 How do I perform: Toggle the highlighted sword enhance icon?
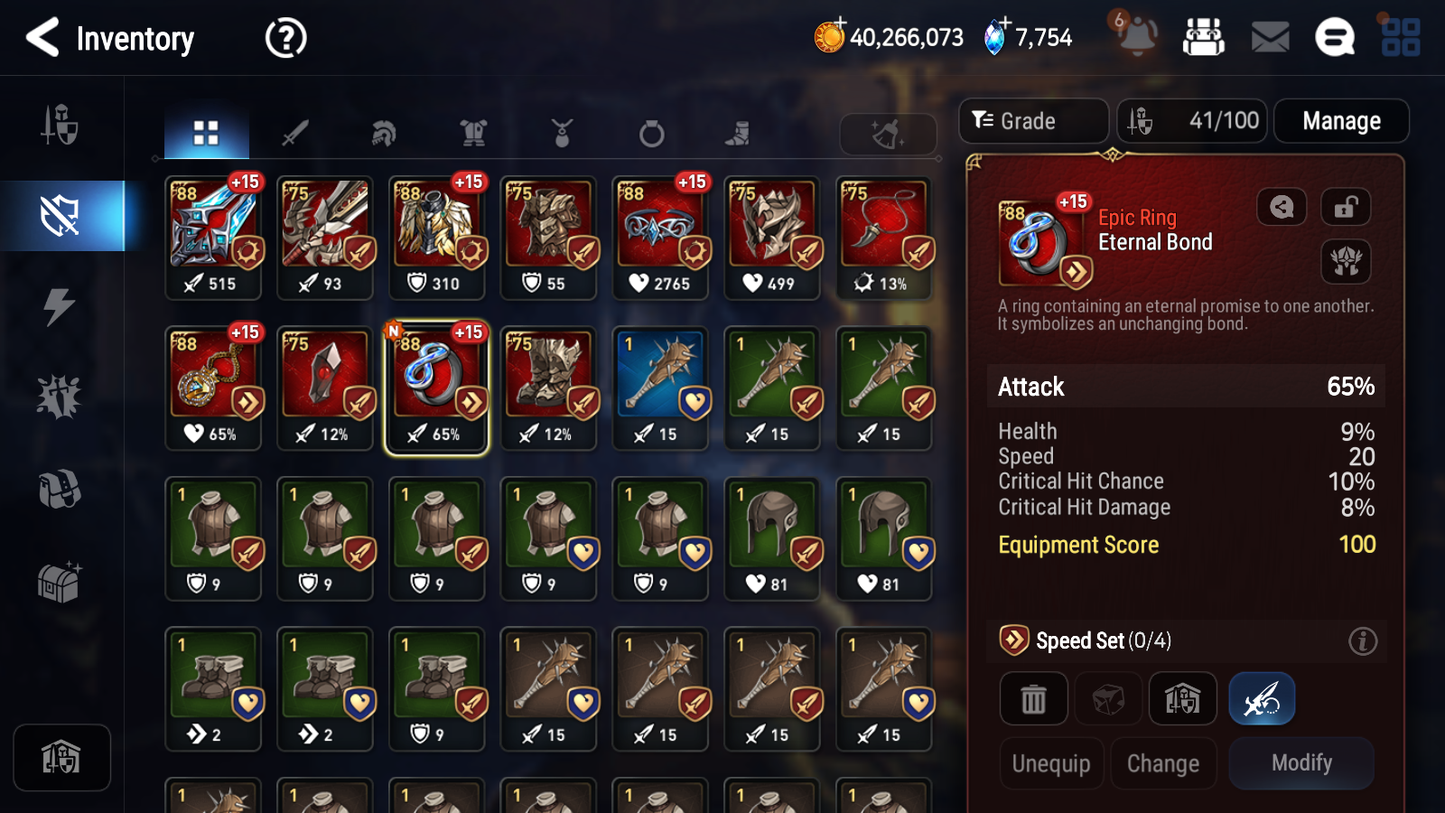coord(1262,699)
